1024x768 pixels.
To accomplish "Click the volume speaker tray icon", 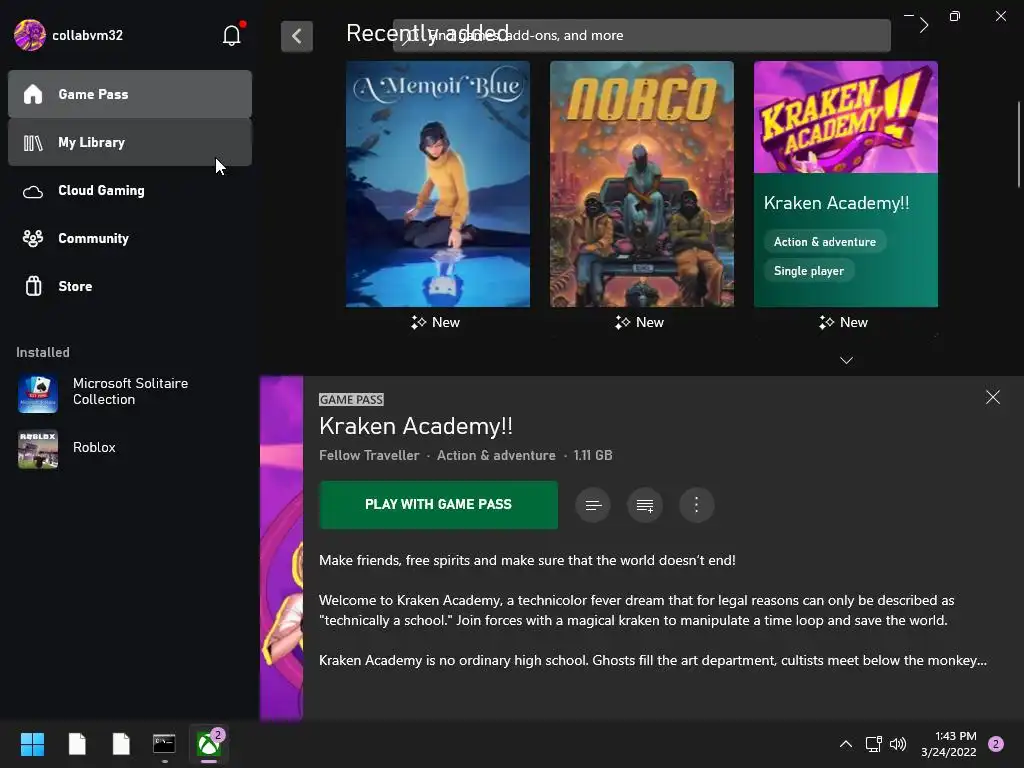I will [x=898, y=744].
